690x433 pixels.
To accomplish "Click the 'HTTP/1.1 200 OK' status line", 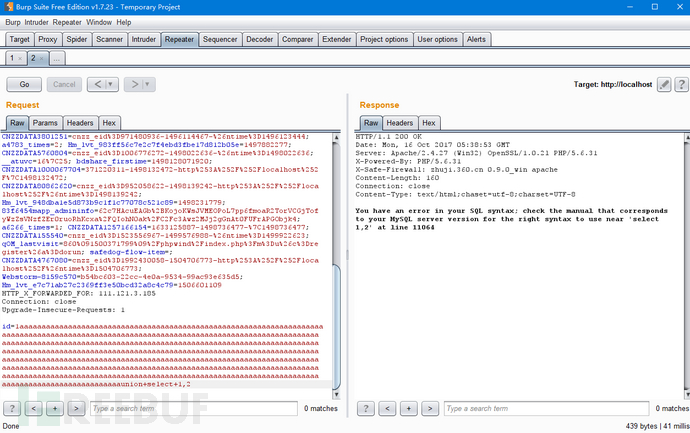I will pyautogui.click(x=389, y=136).
